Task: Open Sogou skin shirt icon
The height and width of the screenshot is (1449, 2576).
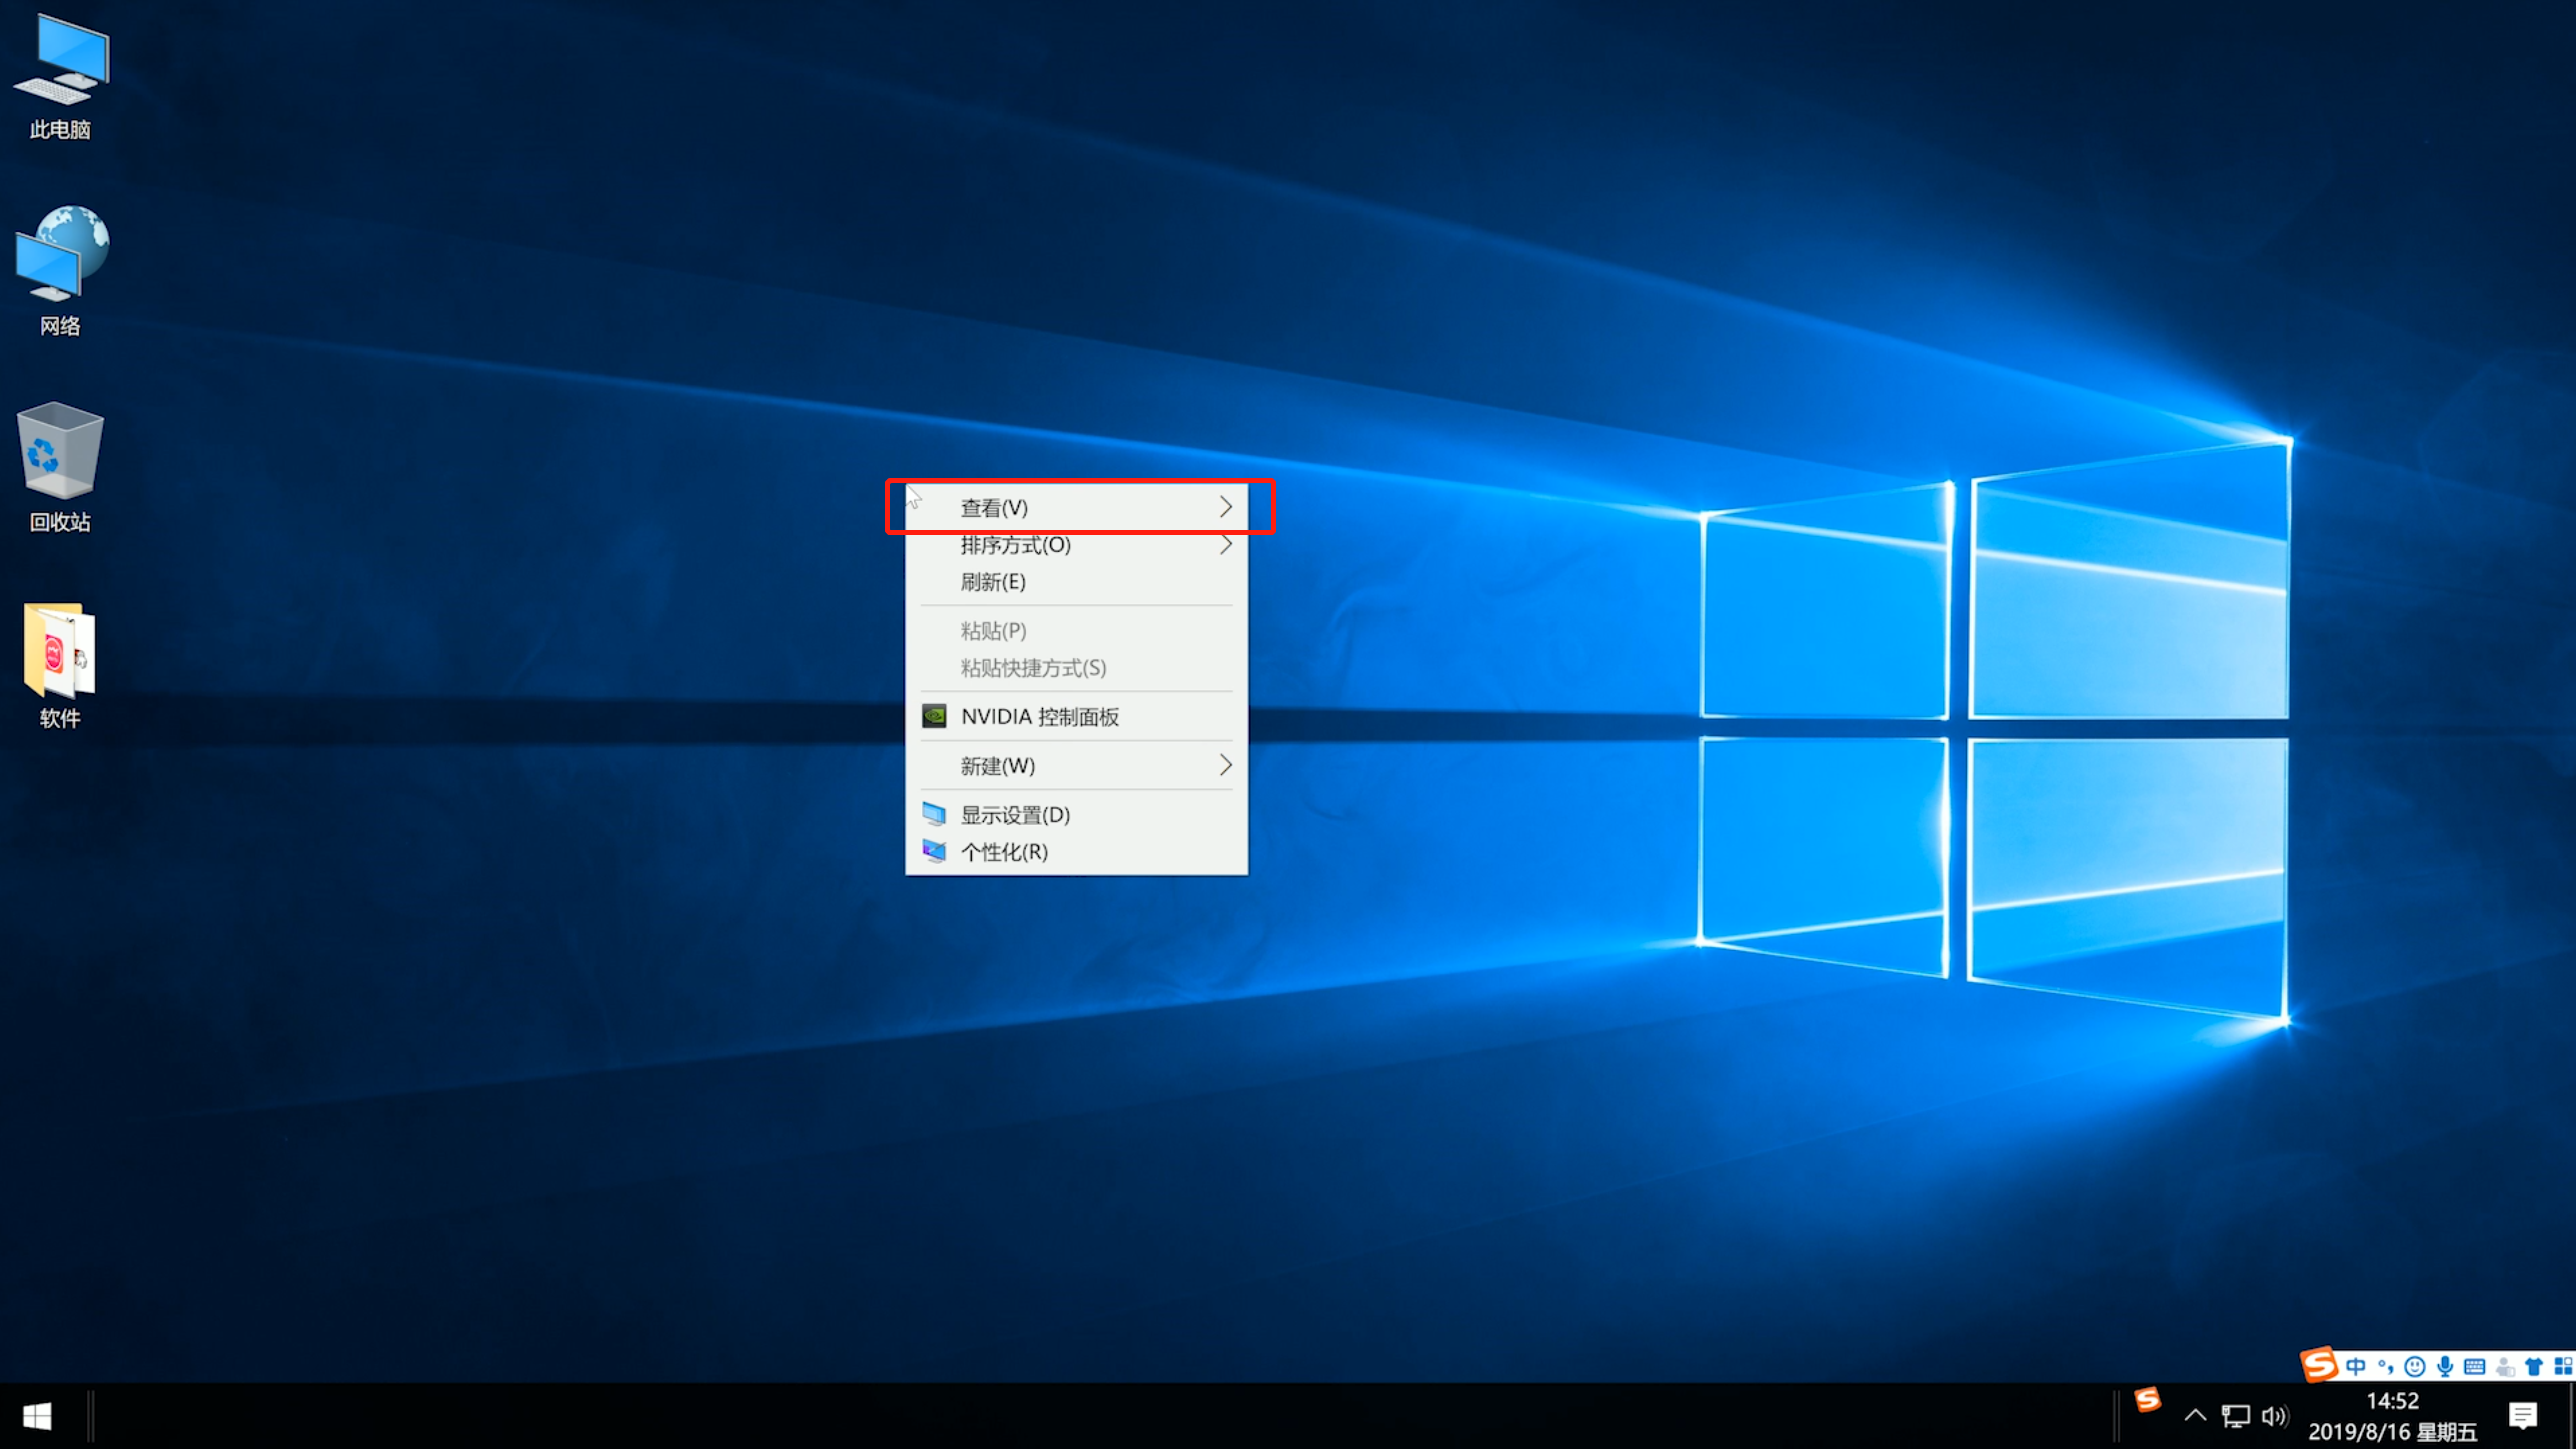Action: coord(2534,1366)
